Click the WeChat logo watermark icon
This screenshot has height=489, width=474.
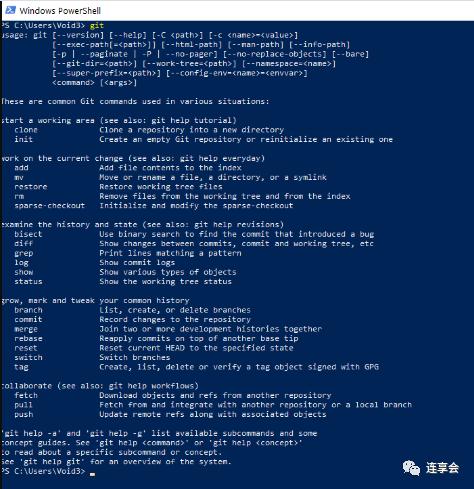pos(411,468)
